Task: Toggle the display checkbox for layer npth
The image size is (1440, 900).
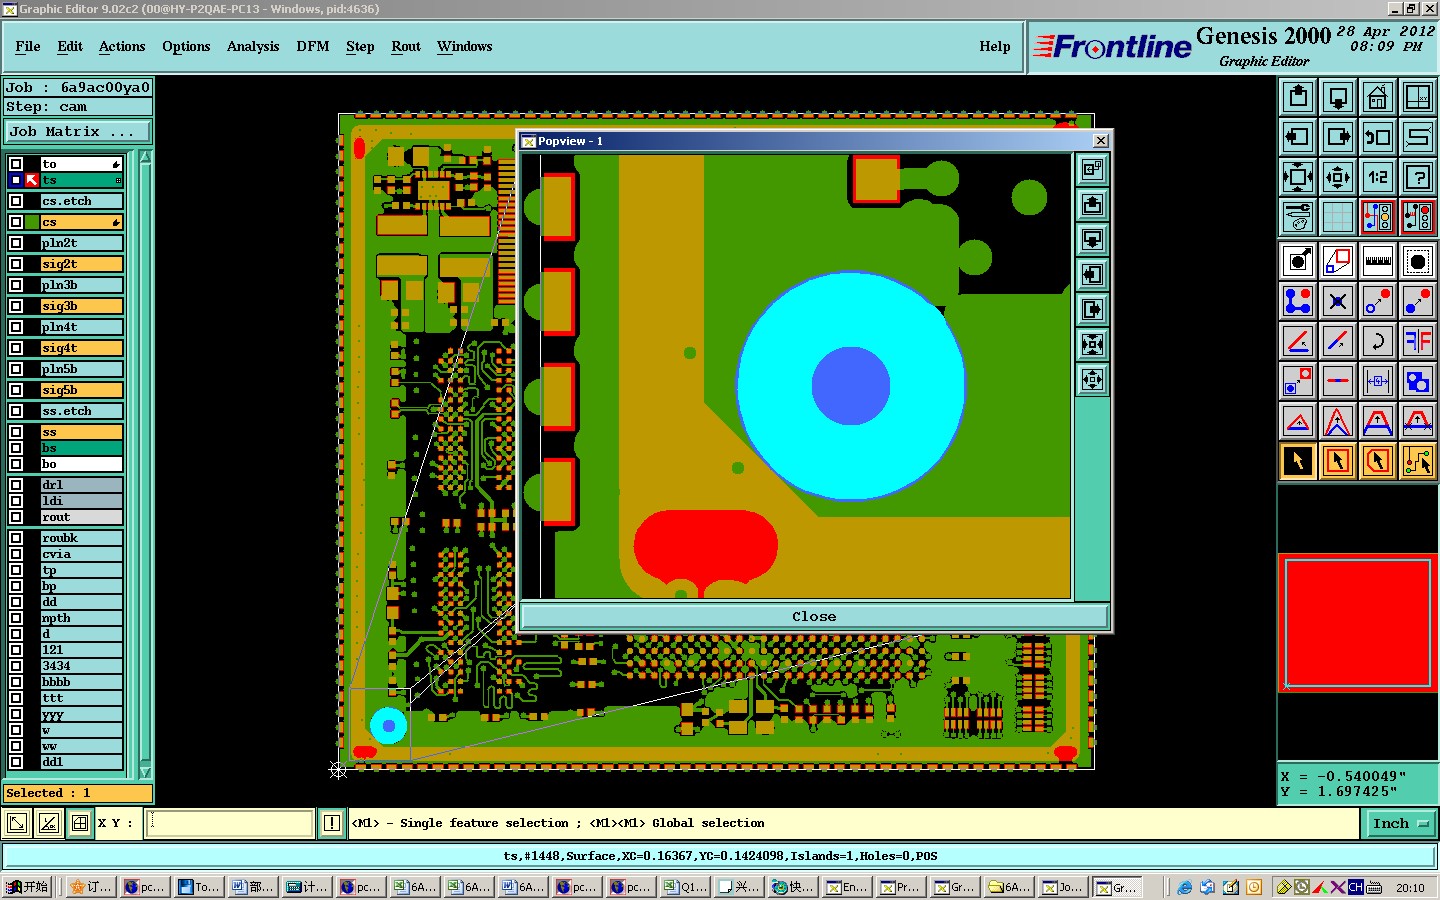Action: (16, 618)
